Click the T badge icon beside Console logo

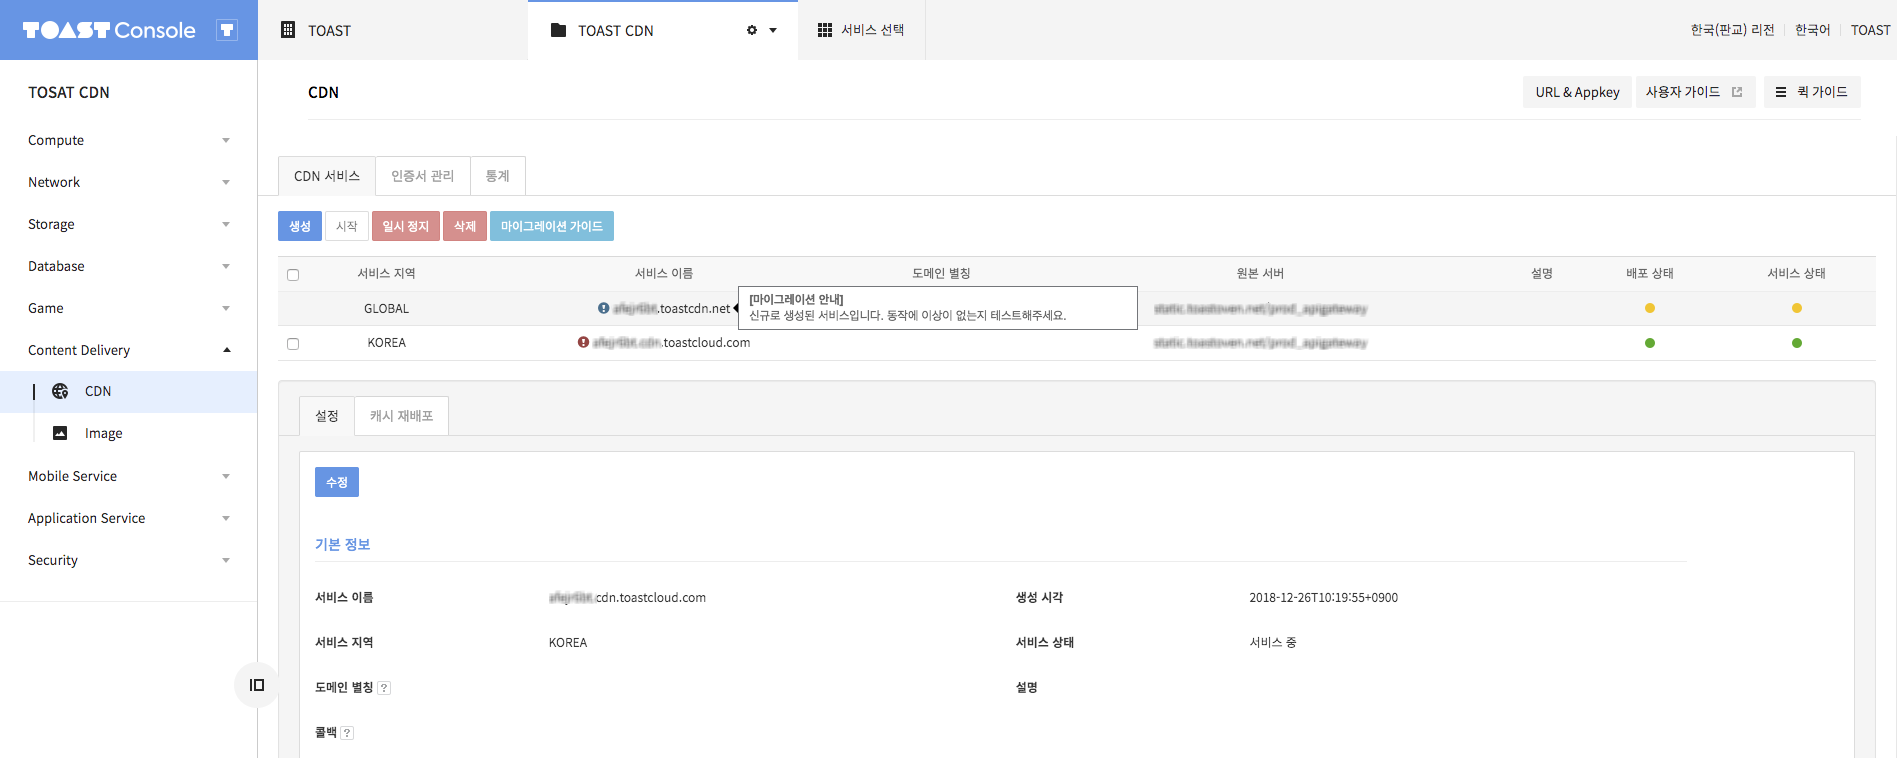tap(227, 30)
